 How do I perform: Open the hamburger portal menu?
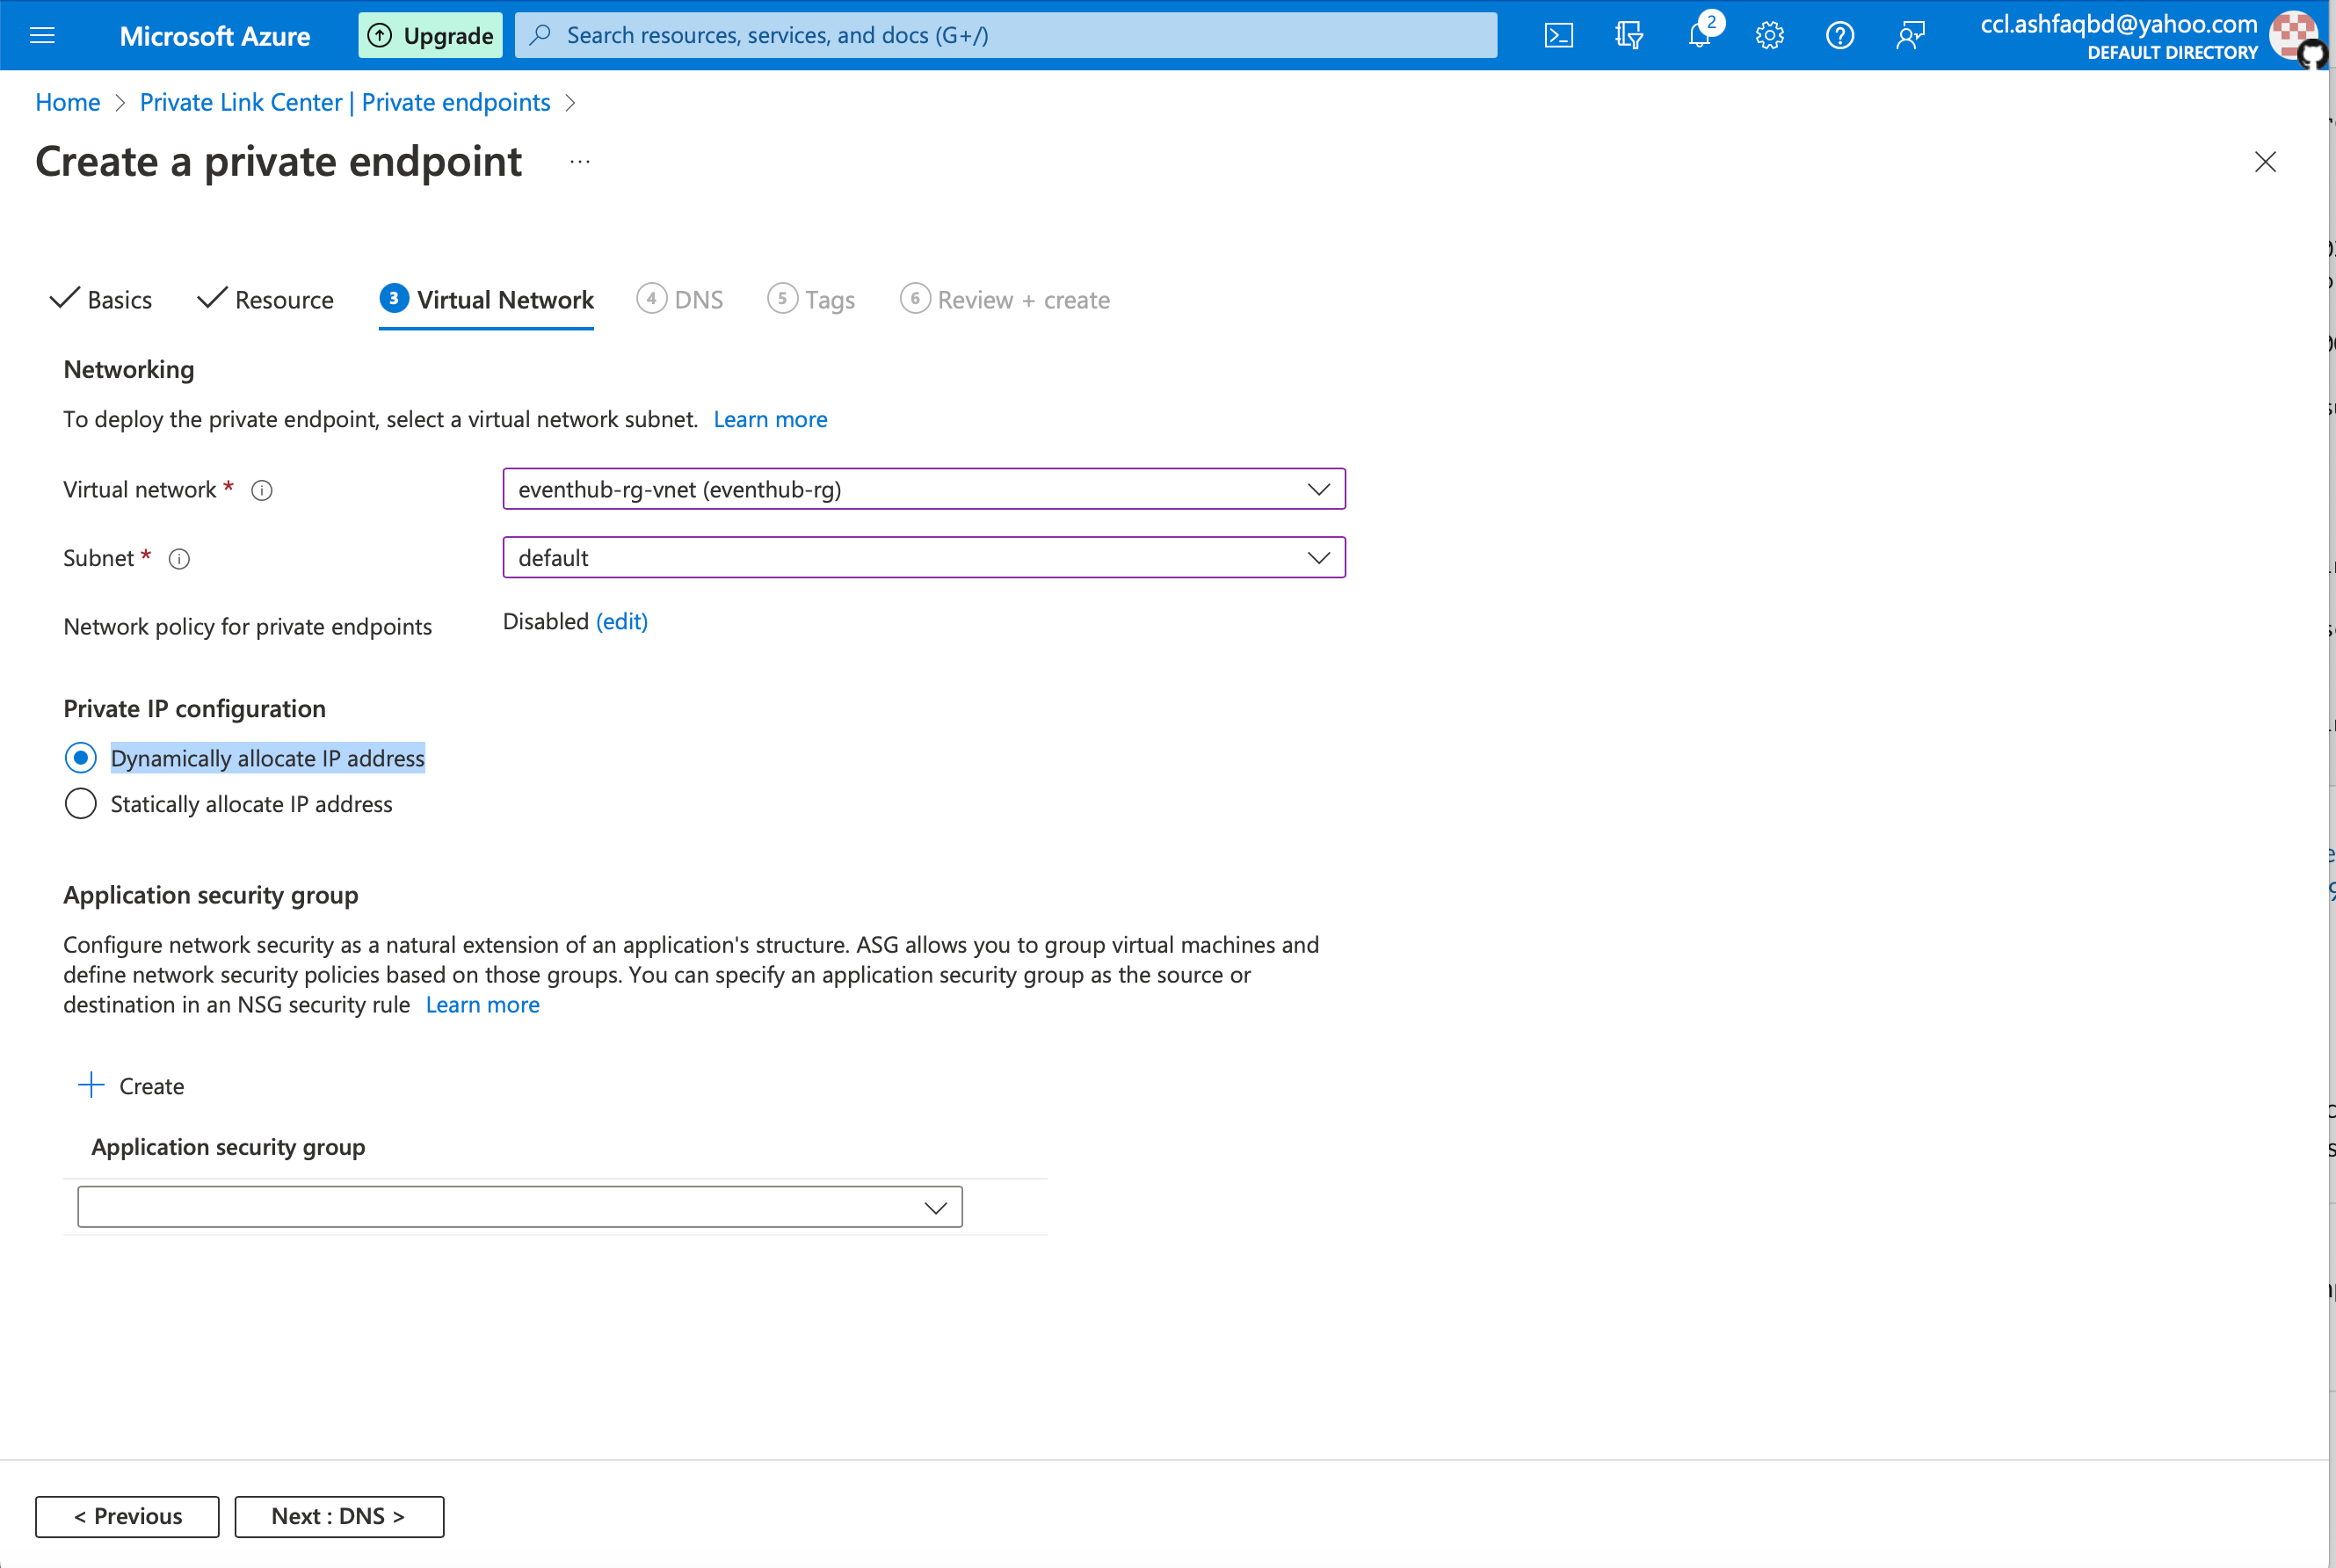(42, 36)
